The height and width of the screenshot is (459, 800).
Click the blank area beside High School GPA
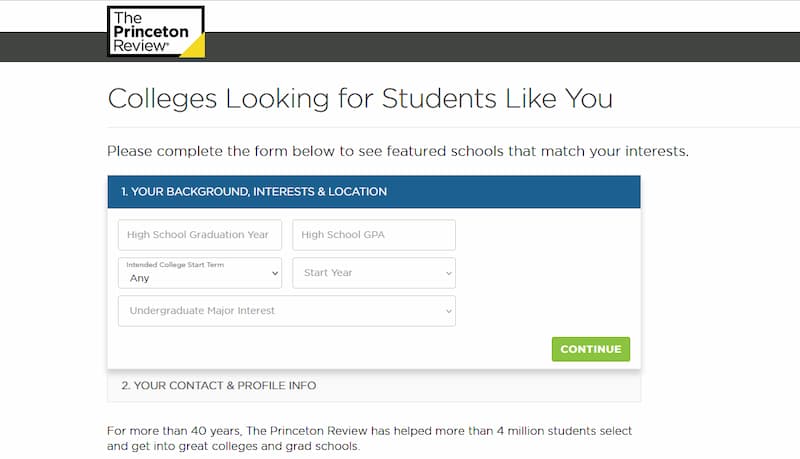pos(547,235)
